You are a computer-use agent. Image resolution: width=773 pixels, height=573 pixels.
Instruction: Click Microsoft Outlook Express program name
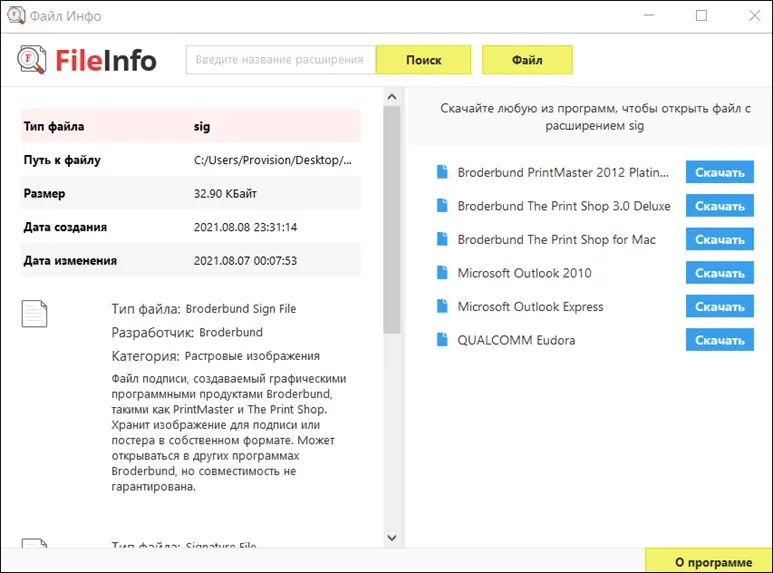click(x=530, y=306)
